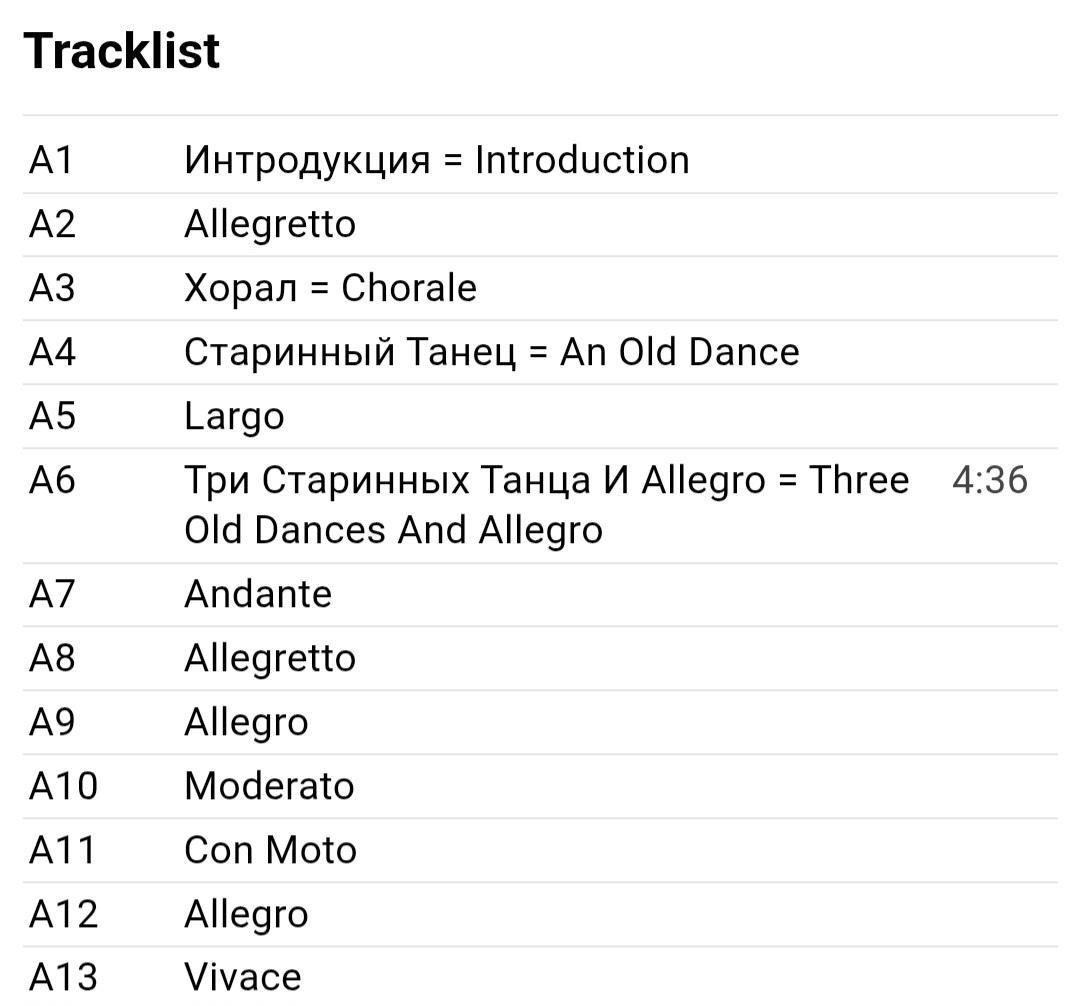Select the A10 track position label
1080x1006 pixels.
(x=64, y=786)
